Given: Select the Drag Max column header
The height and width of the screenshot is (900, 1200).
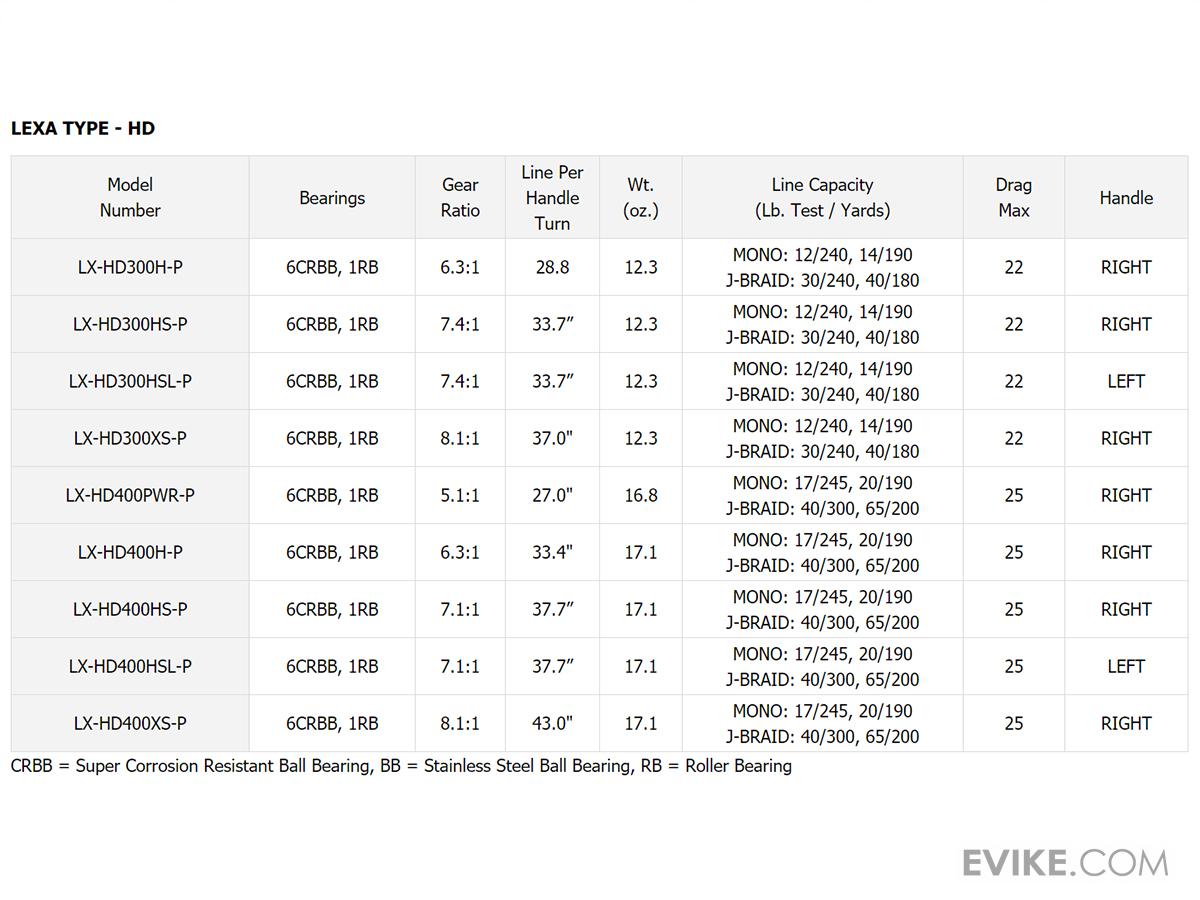Looking at the screenshot, I should click(x=1013, y=197).
